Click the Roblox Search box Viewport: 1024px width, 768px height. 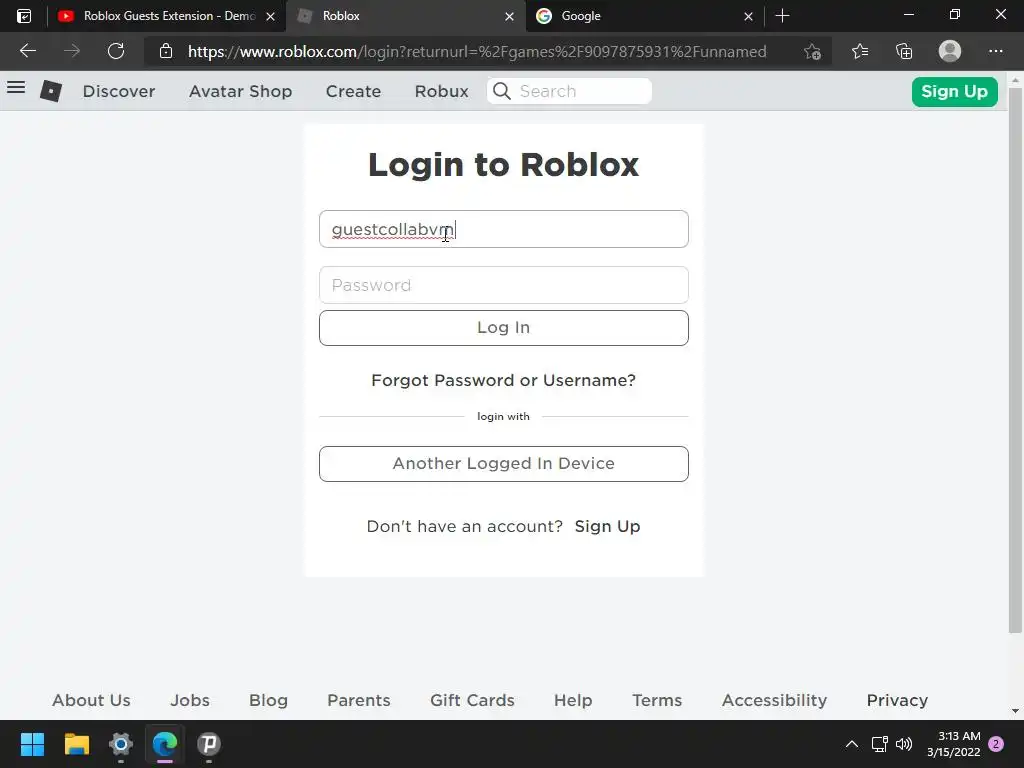click(x=569, y=91)
